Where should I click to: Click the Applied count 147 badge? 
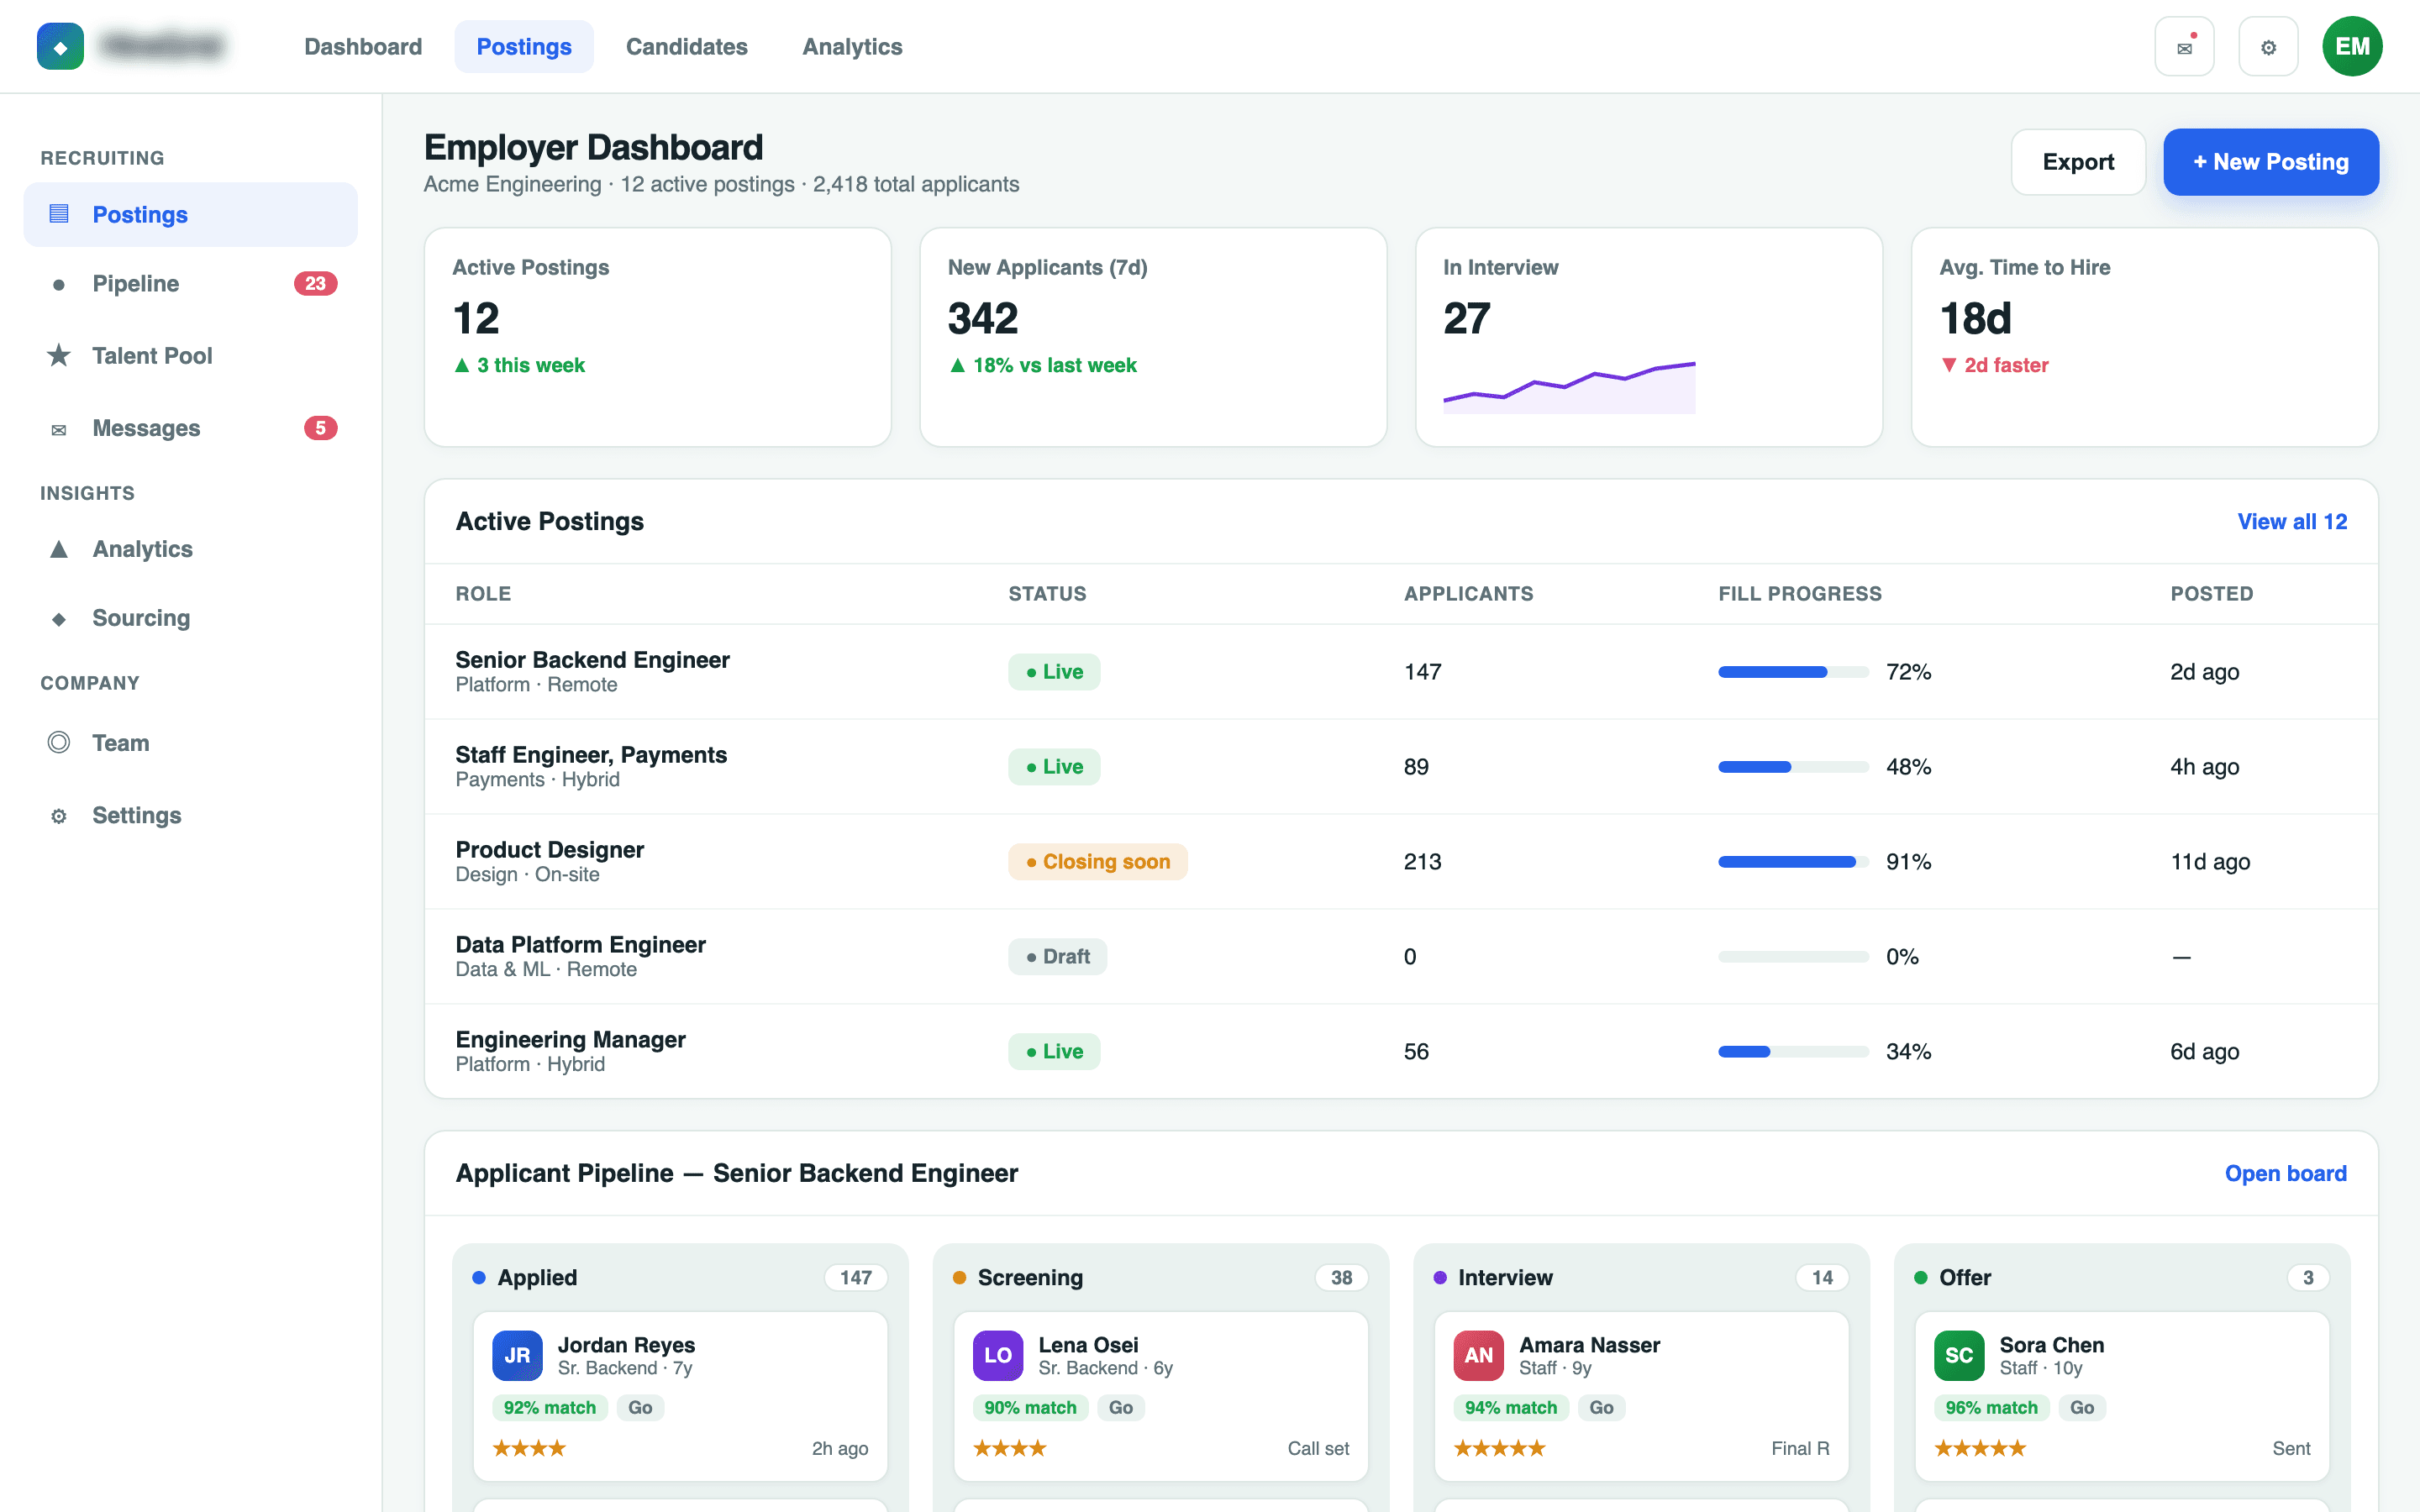tap(856, 1278)
